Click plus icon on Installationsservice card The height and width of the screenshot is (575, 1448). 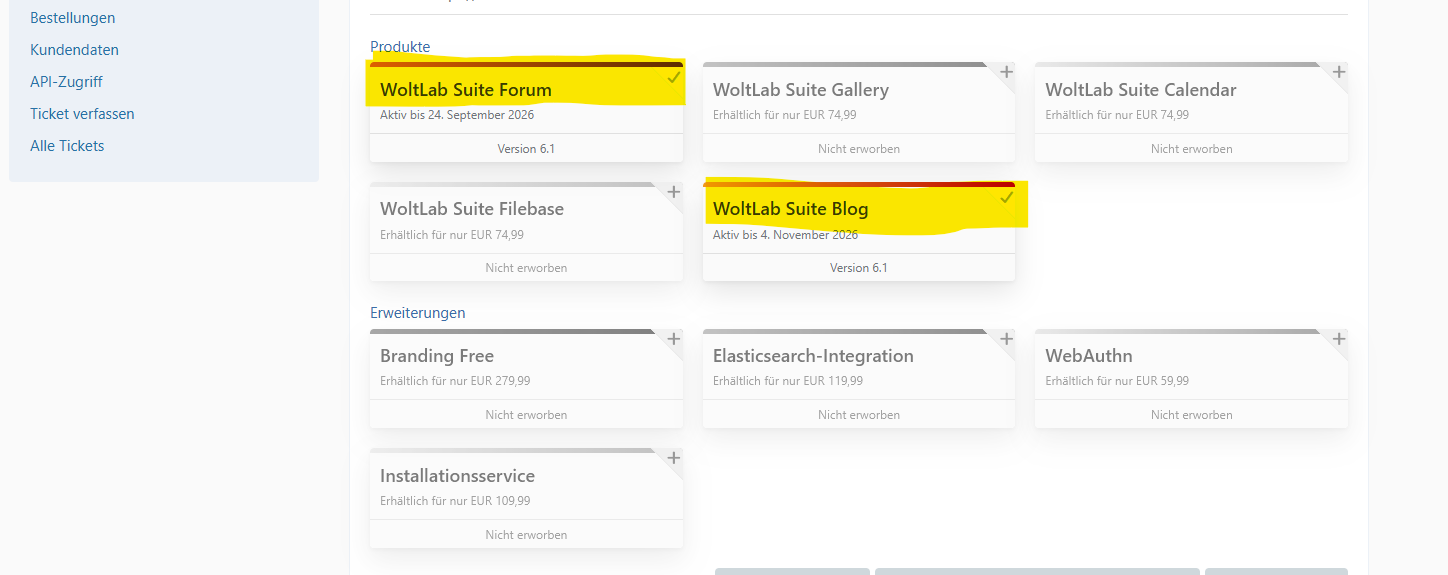tap(673, 458)
